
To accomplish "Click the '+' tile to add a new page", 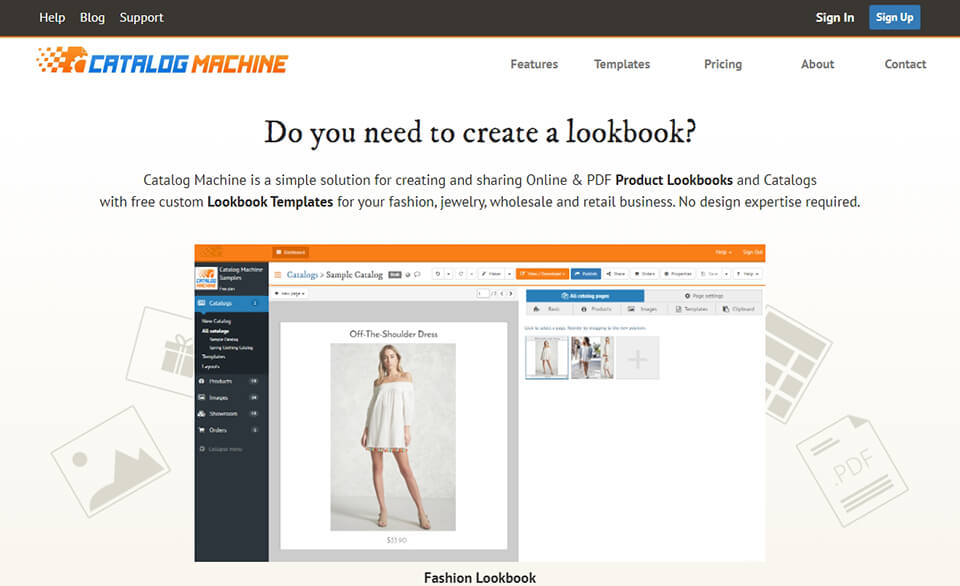I will [637, 358].
